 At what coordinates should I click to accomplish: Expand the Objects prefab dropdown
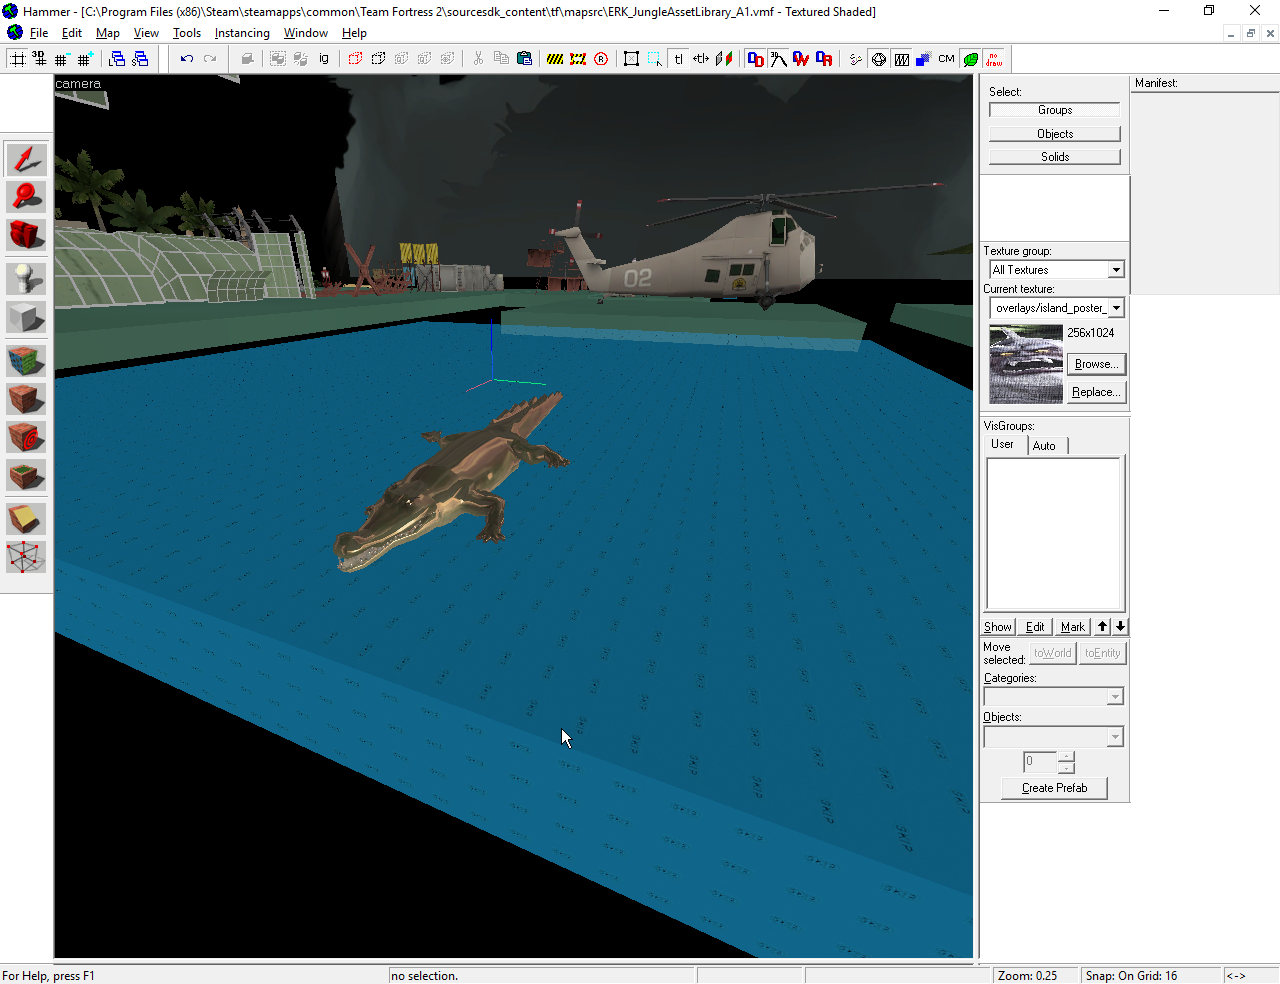point(1116,737)
